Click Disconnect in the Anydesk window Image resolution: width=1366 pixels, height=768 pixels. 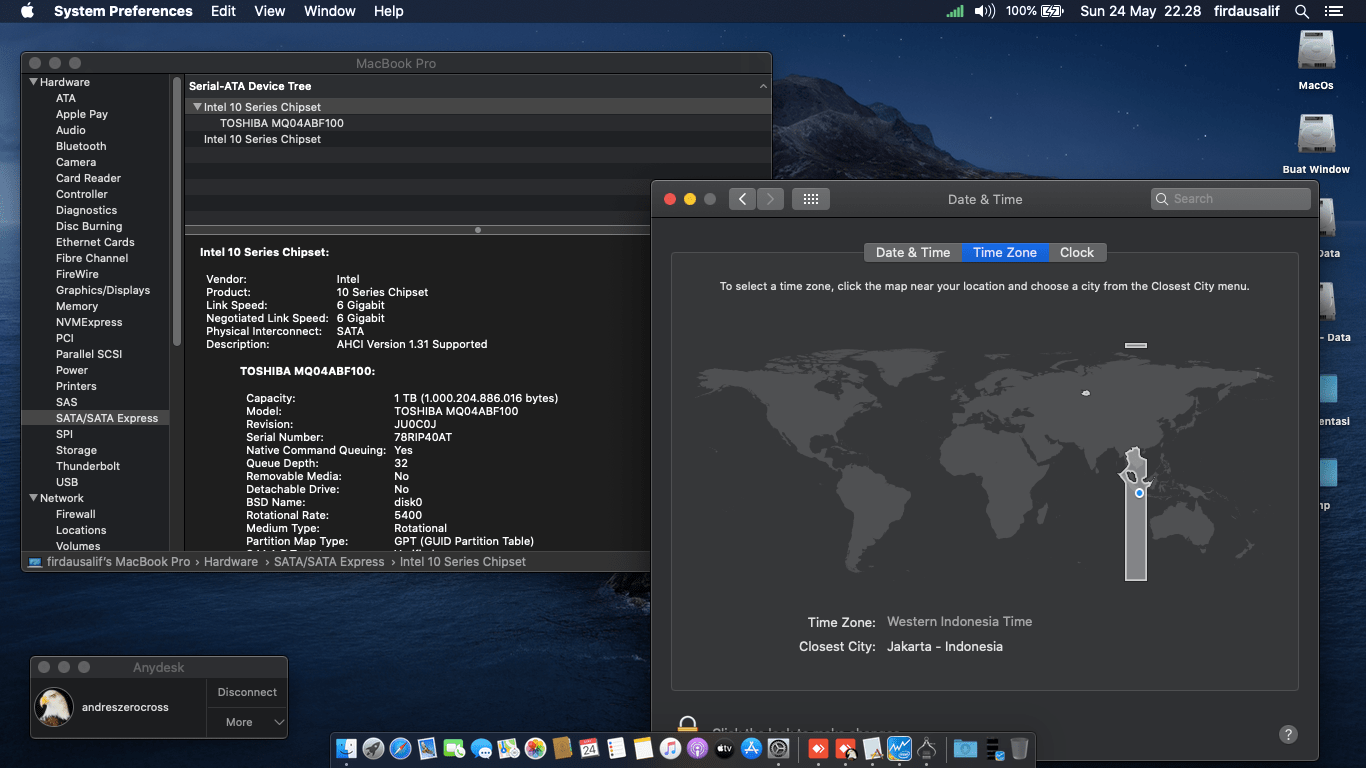click(x=246, y=691)
